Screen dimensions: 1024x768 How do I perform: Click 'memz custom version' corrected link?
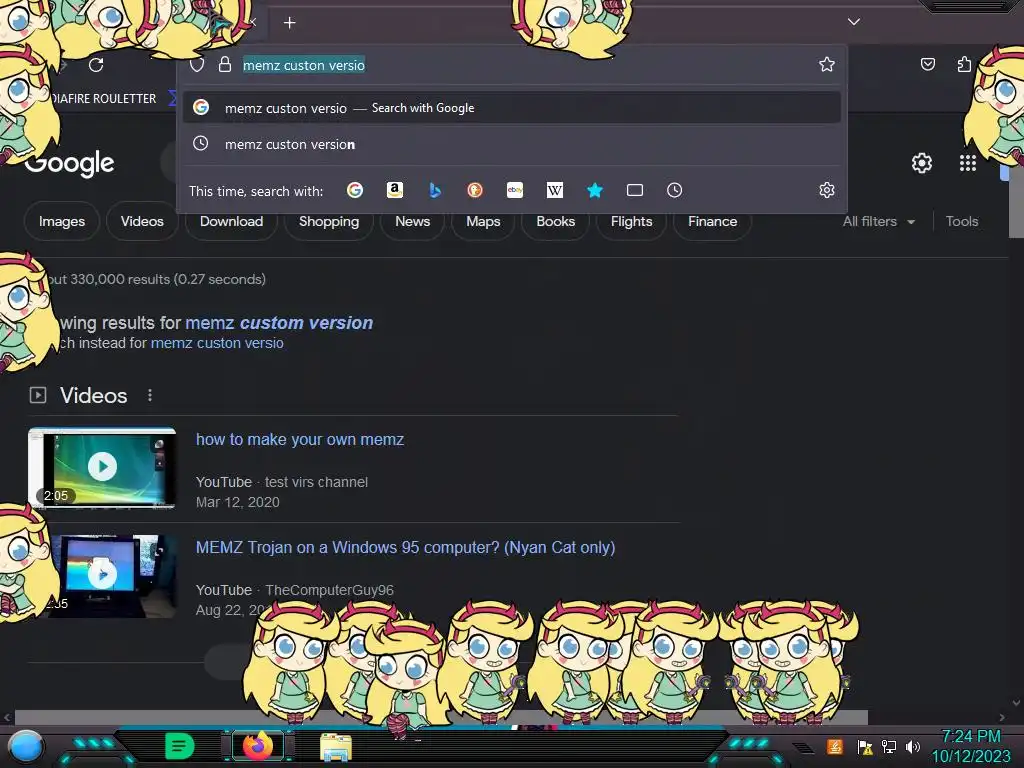(279, 323)
